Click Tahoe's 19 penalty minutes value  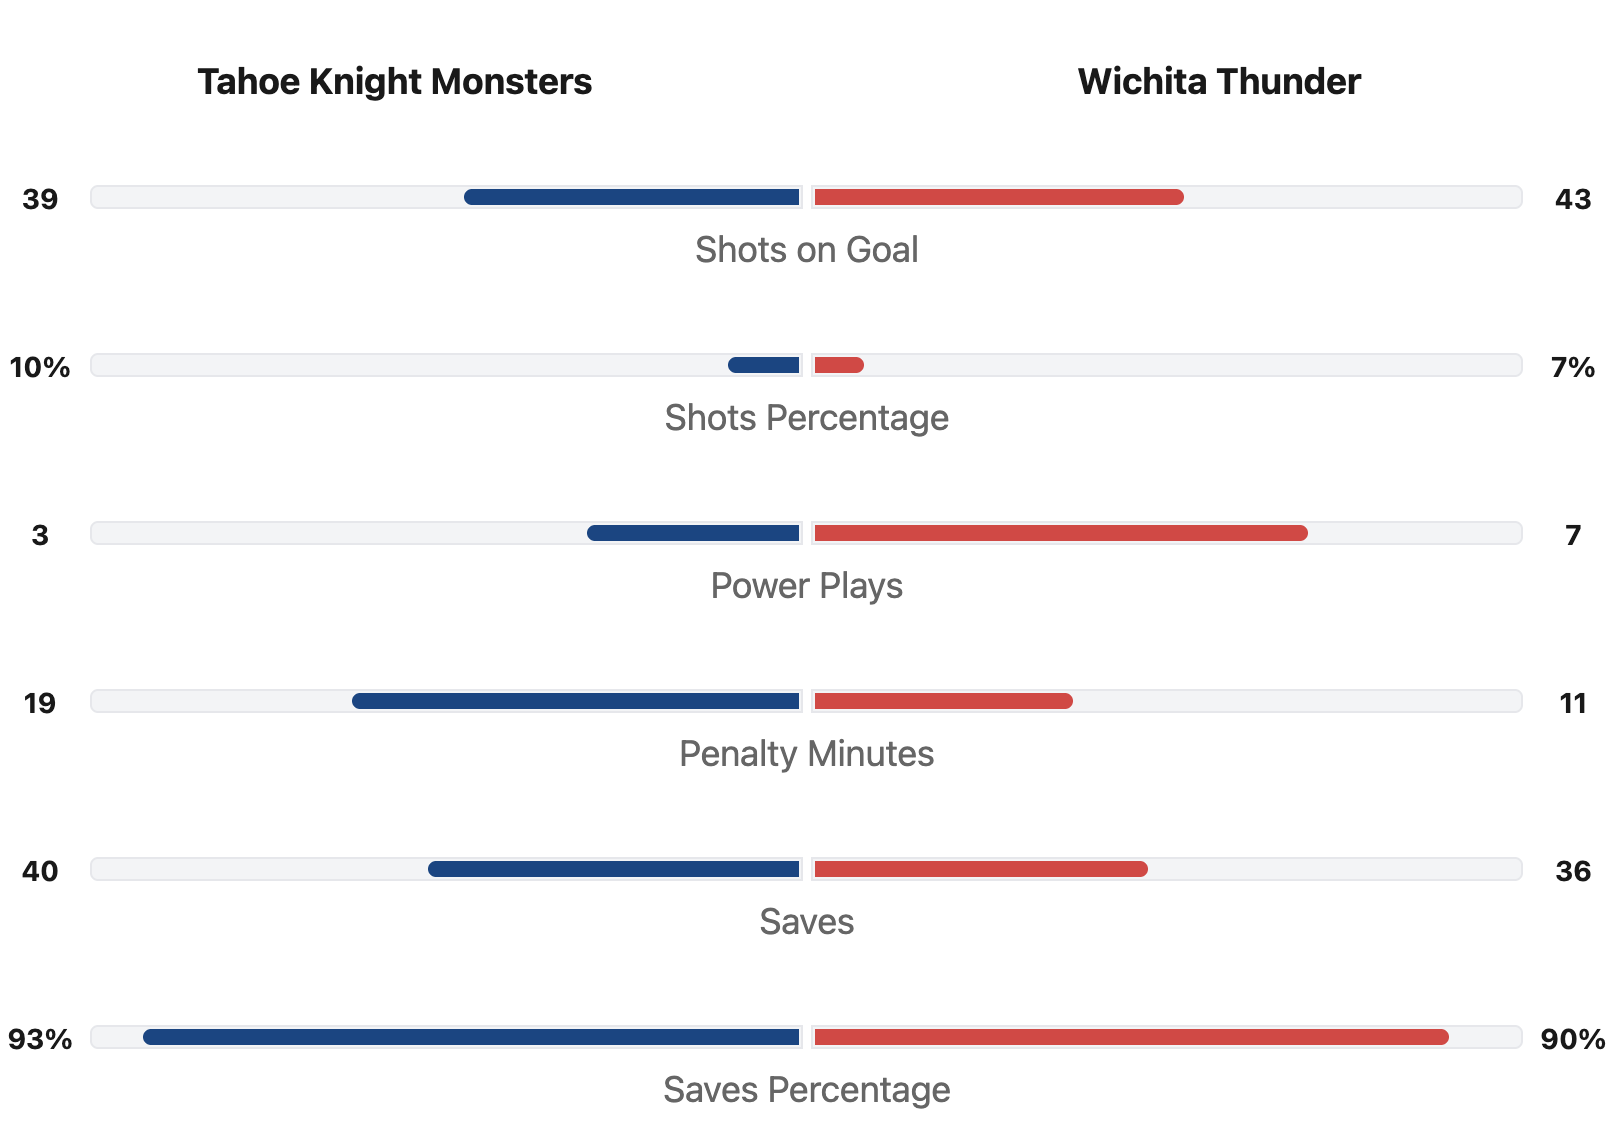coord(40,703)
